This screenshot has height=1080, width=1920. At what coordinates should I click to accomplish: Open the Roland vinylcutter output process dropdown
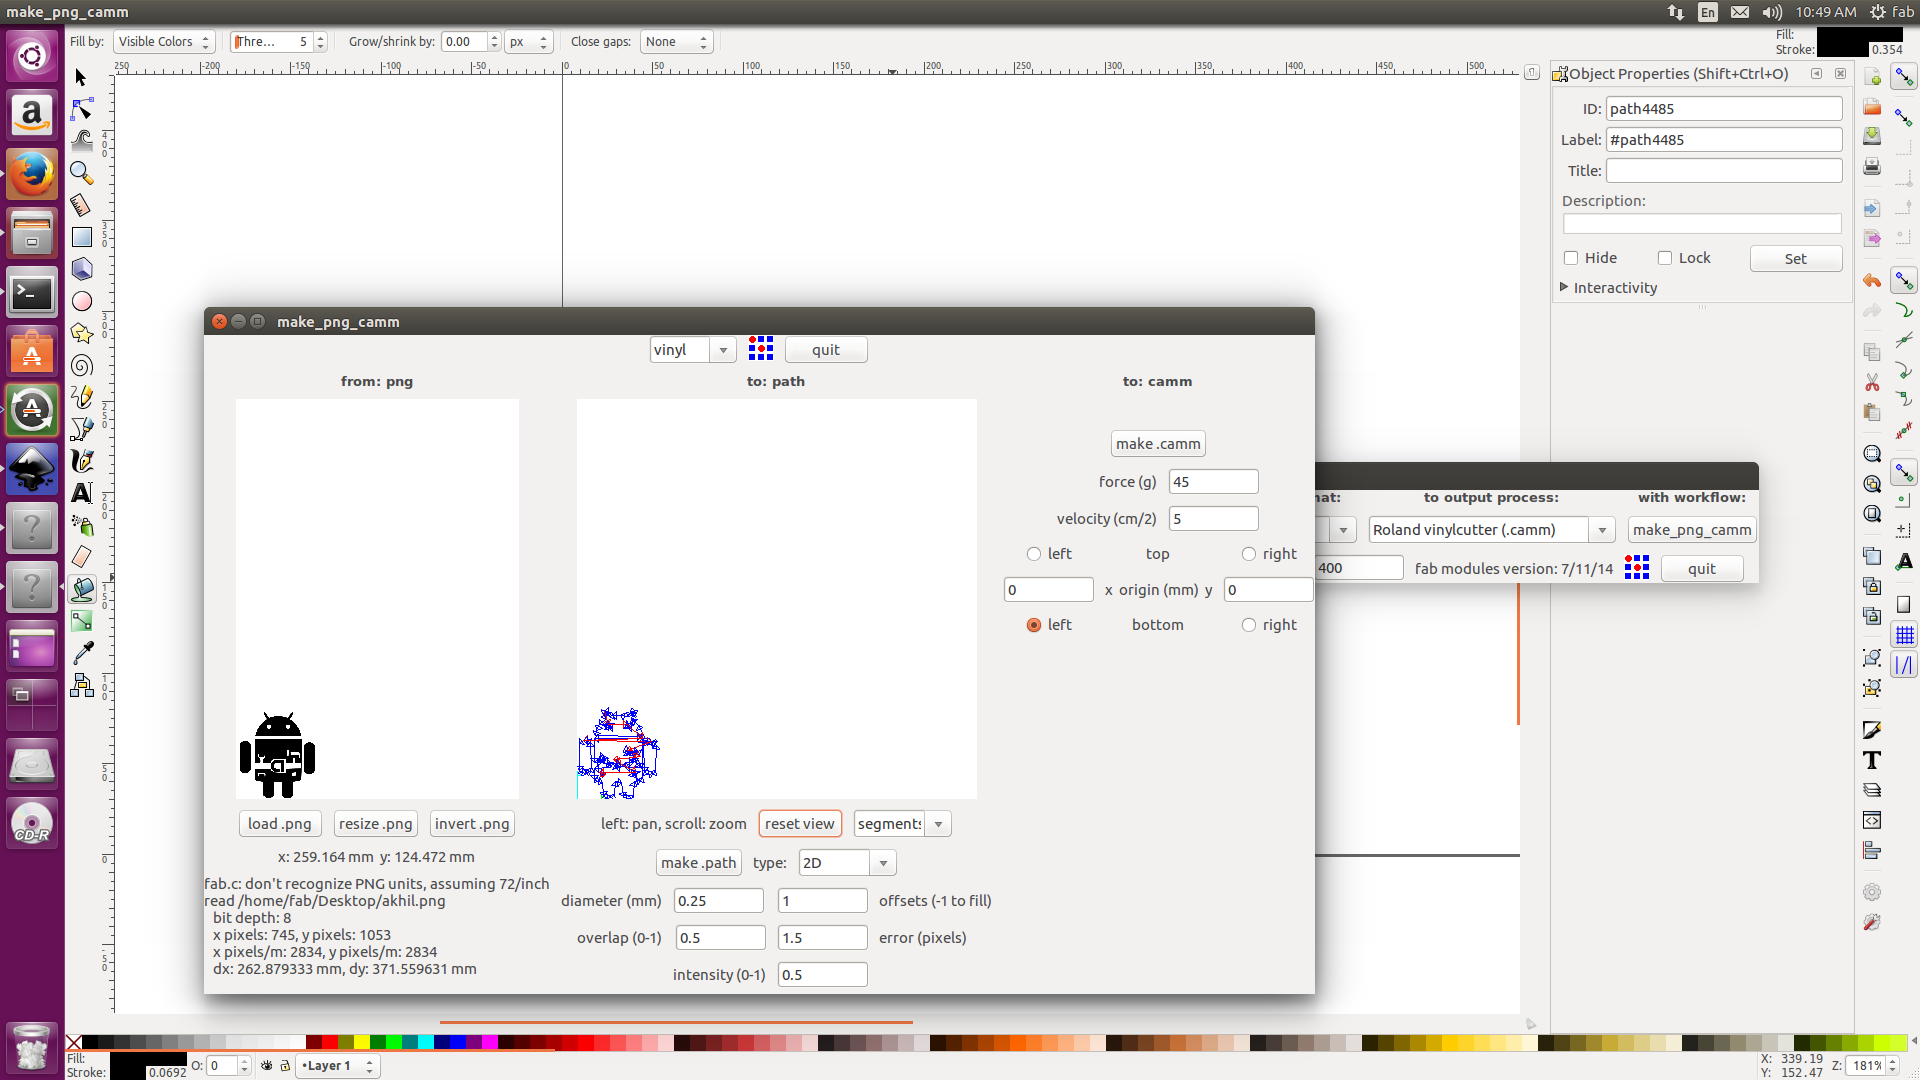click(1602, 530)
